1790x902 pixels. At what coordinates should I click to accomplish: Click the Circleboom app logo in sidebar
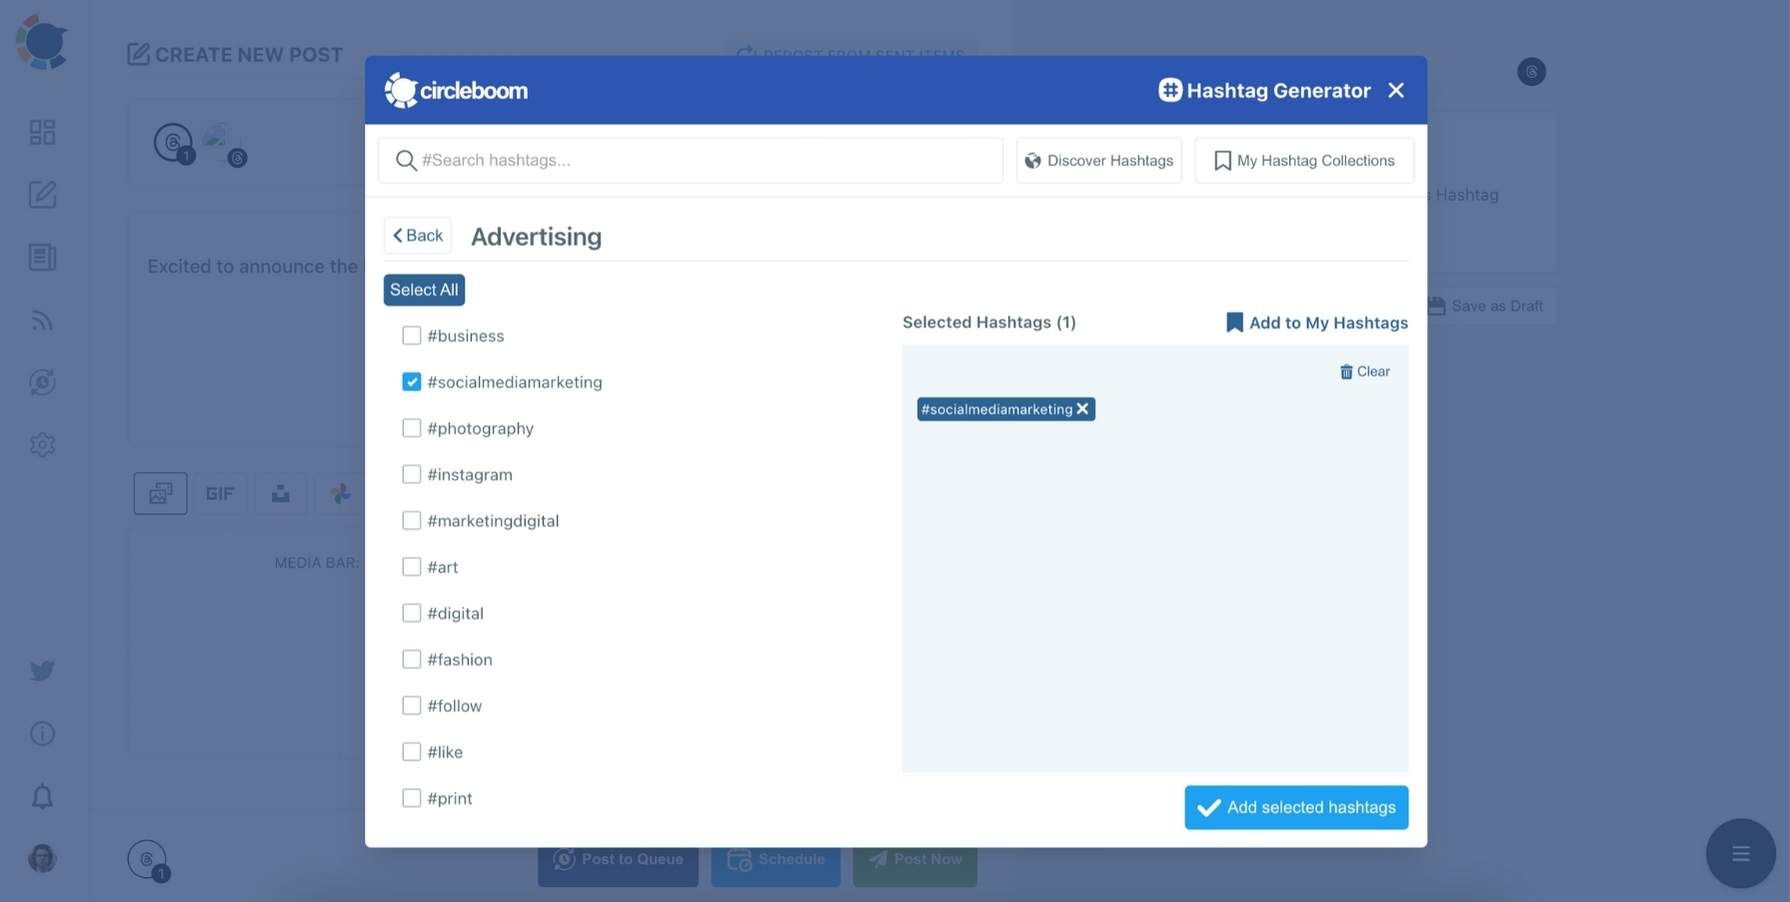click(42, 42)
